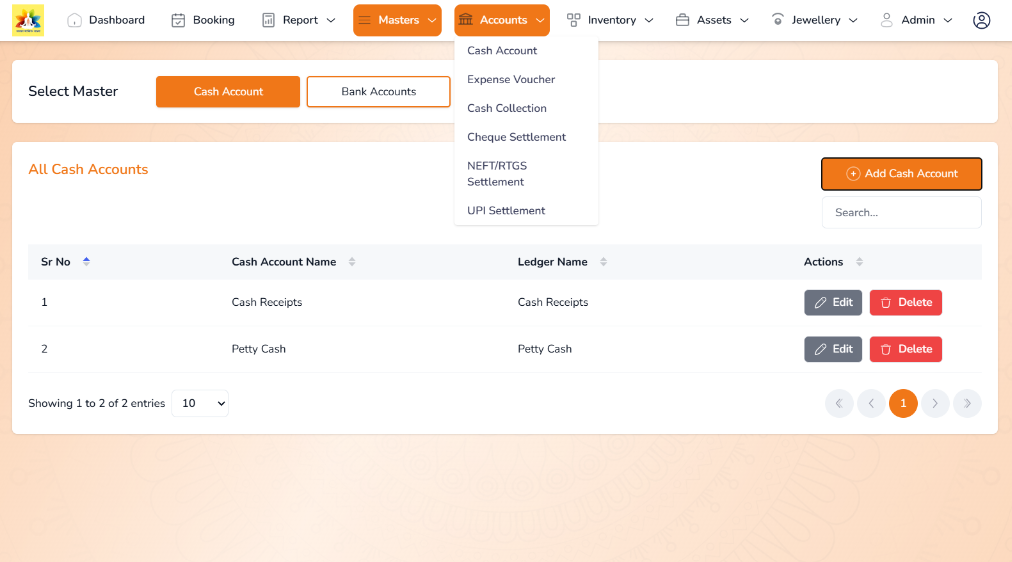The height and width of the screenshot is (562, 1012).
Task: Edit the Petty Cash account
Action: (833, 349)
